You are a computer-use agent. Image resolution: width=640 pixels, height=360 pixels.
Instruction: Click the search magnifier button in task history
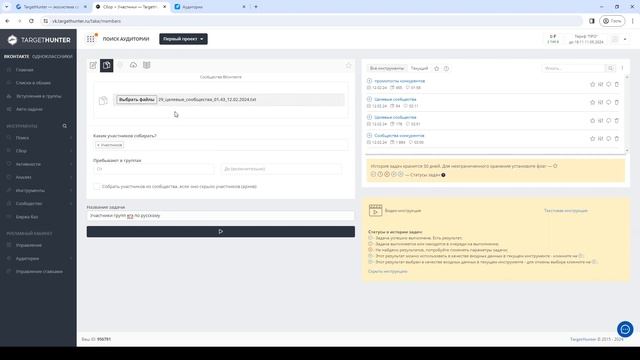(x=611, y=69)
